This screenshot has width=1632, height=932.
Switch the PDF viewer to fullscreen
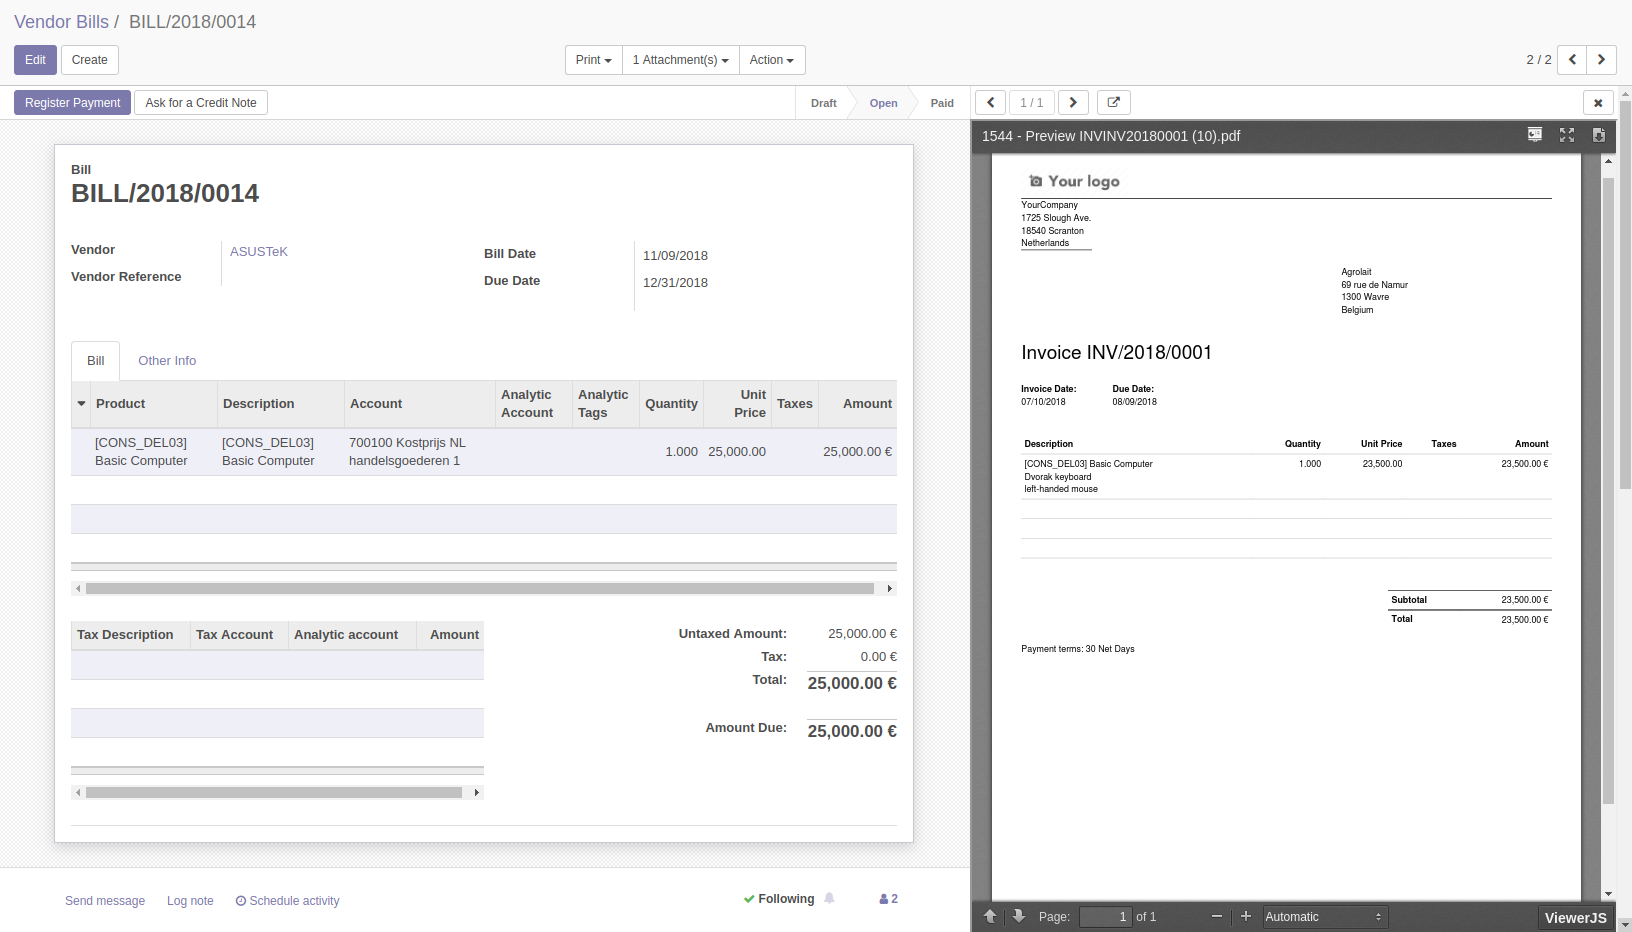pyautogui.click(x=1567, y=135)
